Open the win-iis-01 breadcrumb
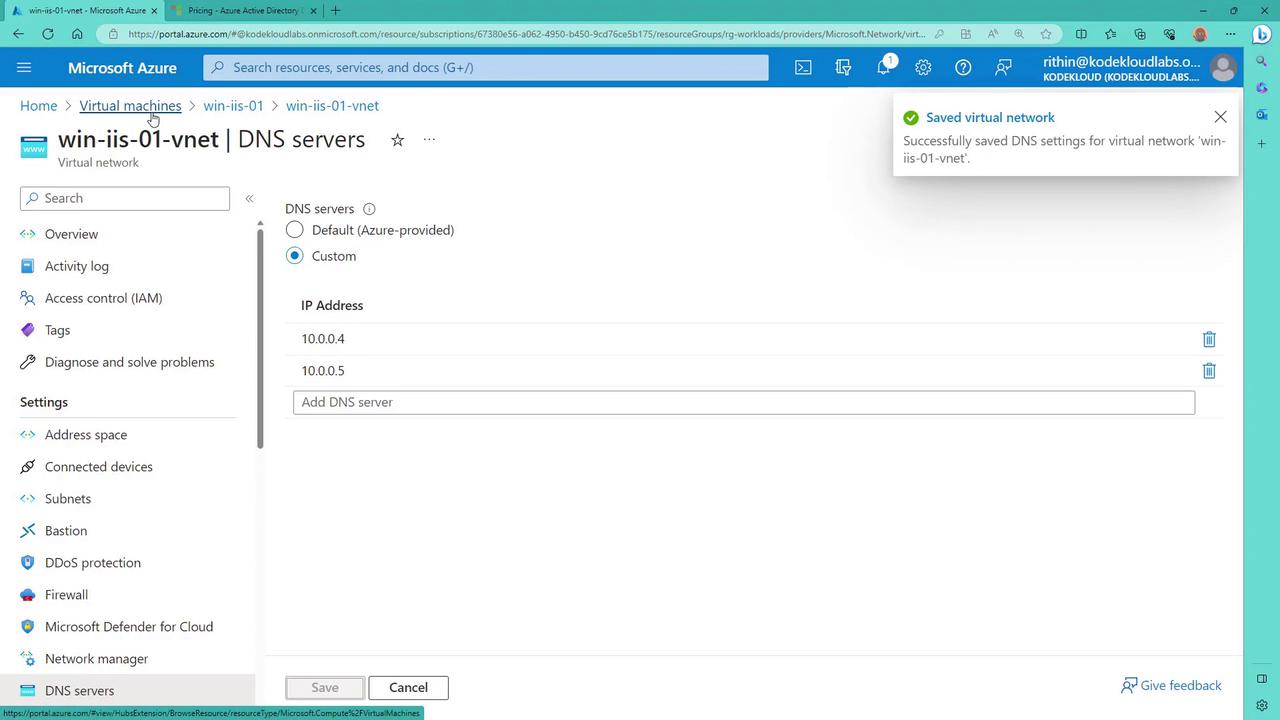Viewport: 1280px width, 720px height. 233,106
